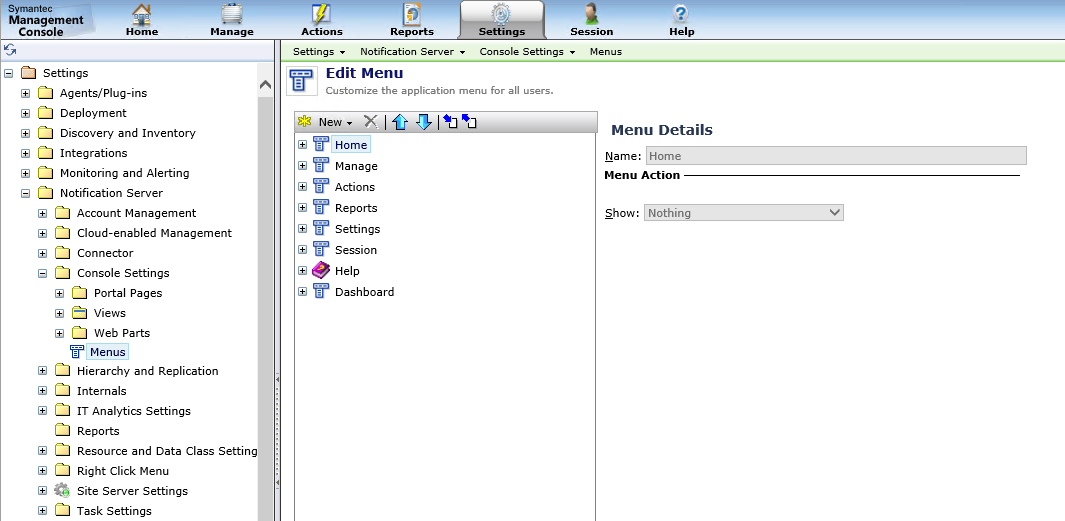Click the left tree vertical scrollbar
Screen dimensions: 1065x521
coord(265,300)
